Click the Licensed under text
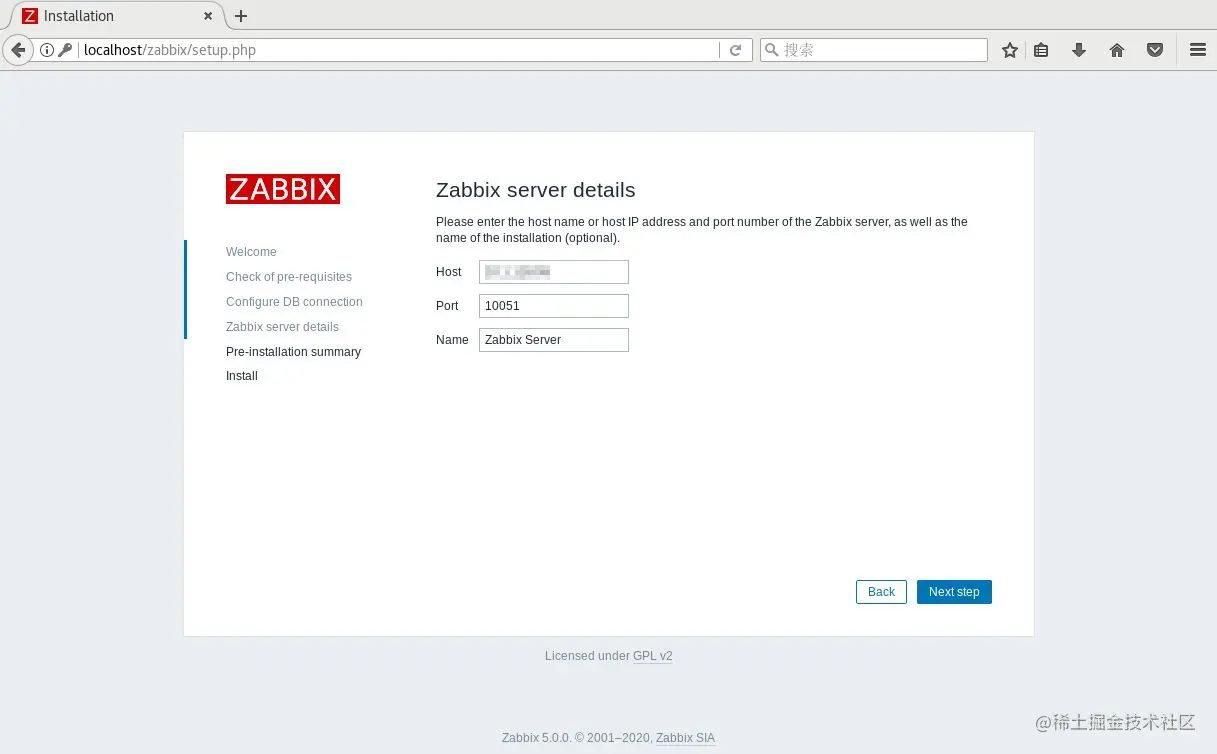This screenshot has width=1217, height=754. click(587, 656)
